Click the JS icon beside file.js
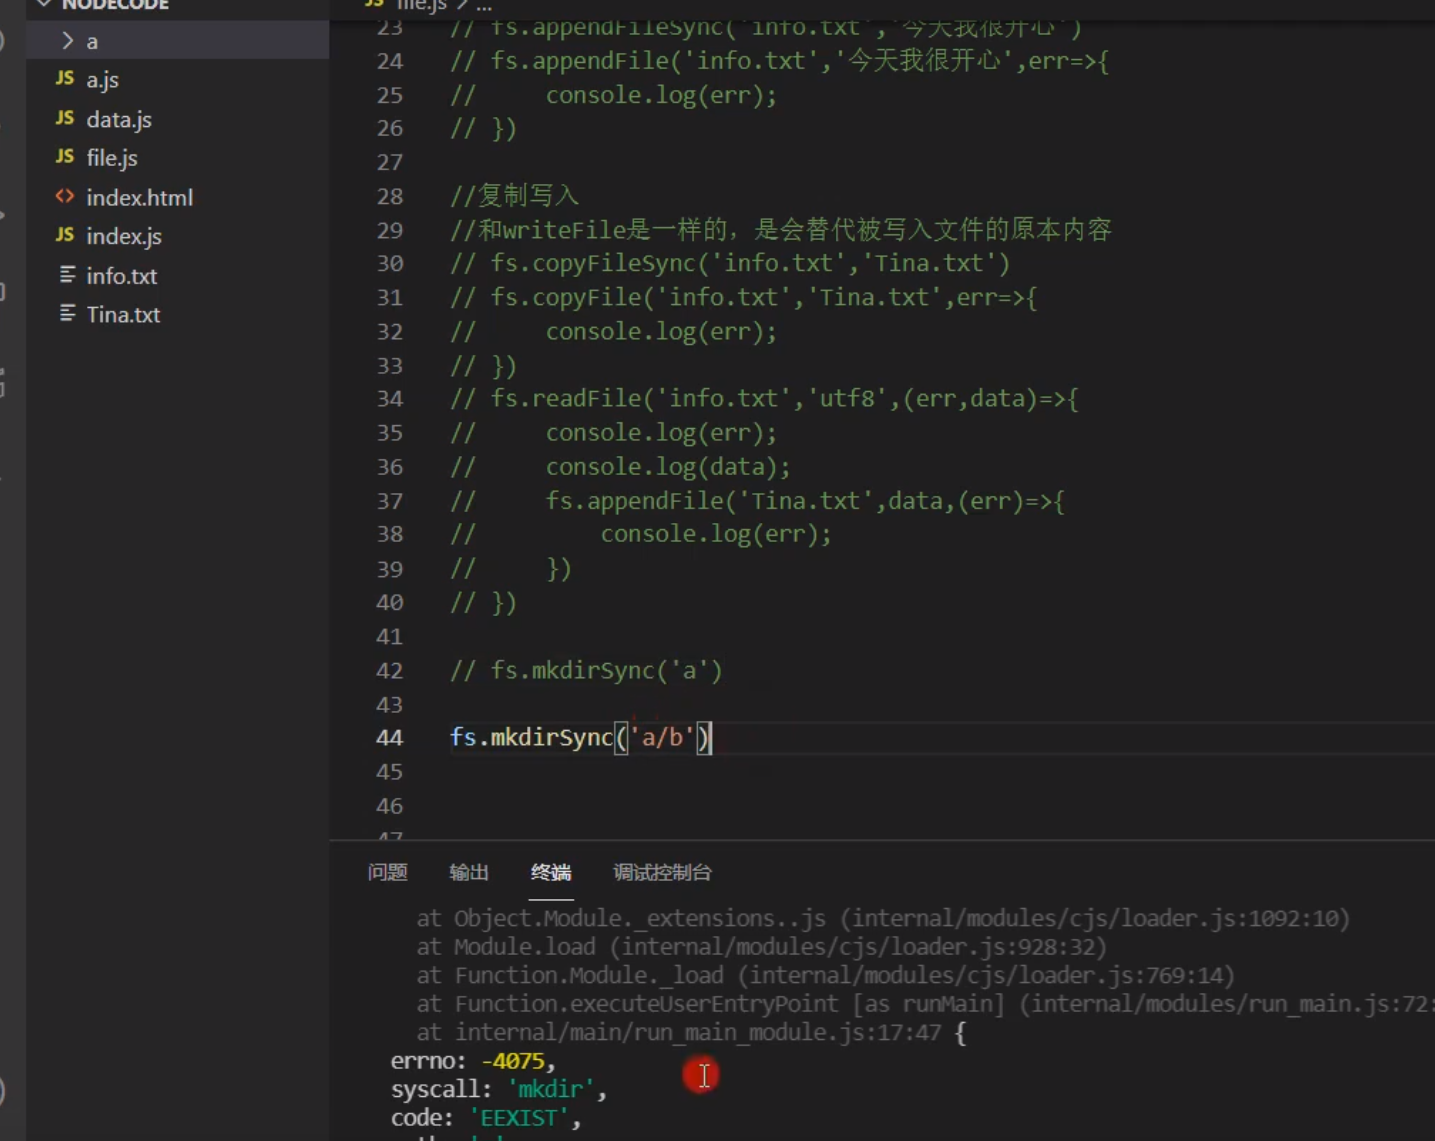The image size is (1435, 1141). tap(65, 156)
